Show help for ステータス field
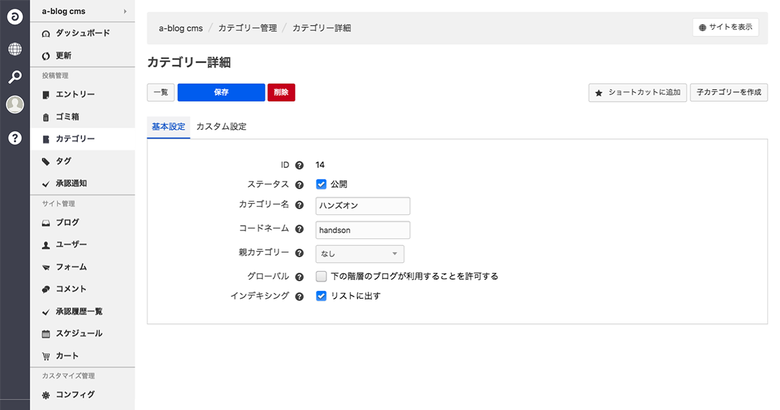The height and width of the screenshot is (410, 780). [x=299, y=185]
